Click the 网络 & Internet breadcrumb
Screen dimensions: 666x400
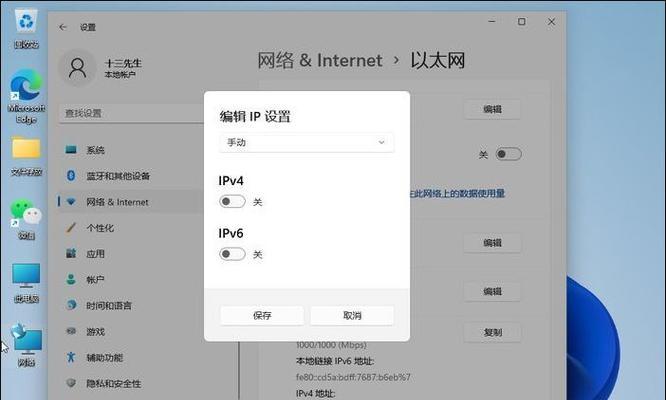(x=320, y=60)
